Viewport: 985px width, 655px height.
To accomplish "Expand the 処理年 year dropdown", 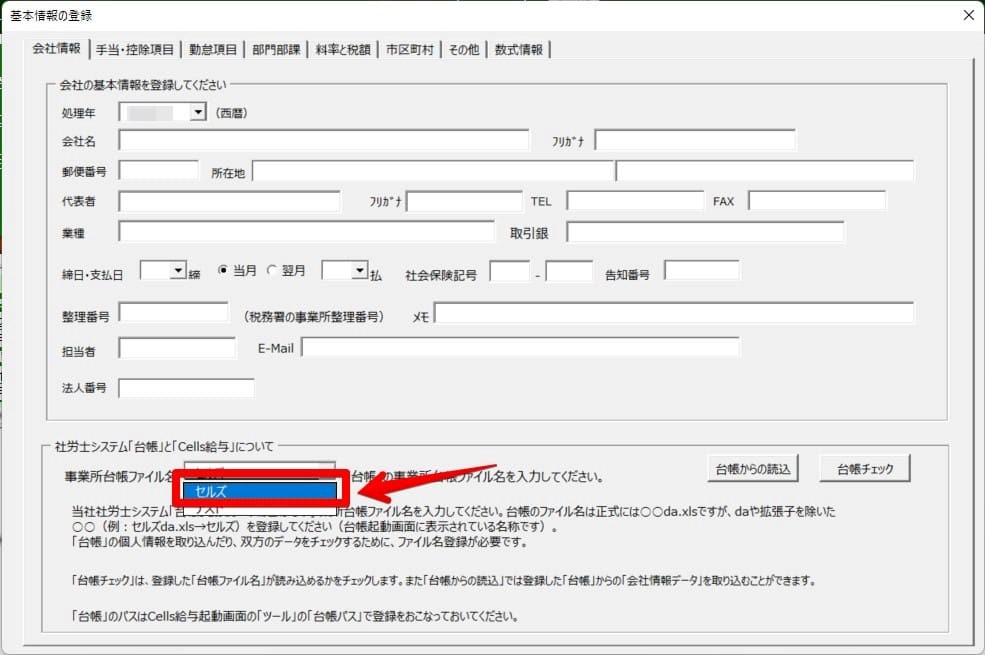I will (x=198, y=113).
